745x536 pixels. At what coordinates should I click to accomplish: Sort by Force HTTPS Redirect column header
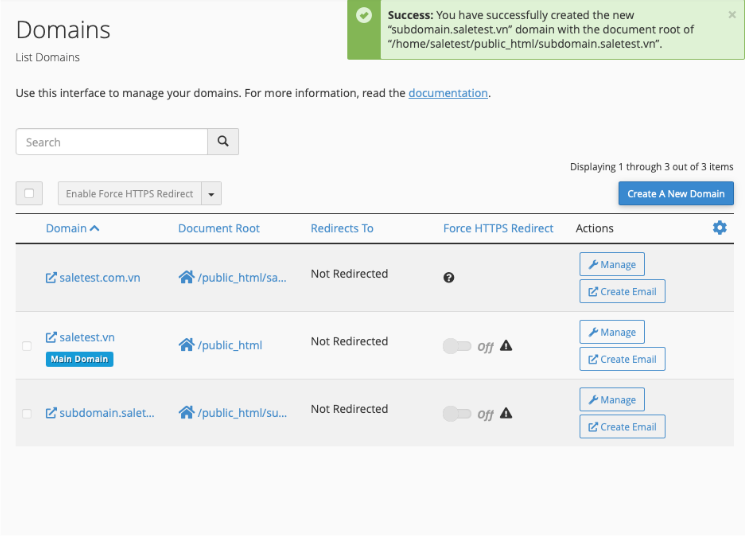point(498,228)
